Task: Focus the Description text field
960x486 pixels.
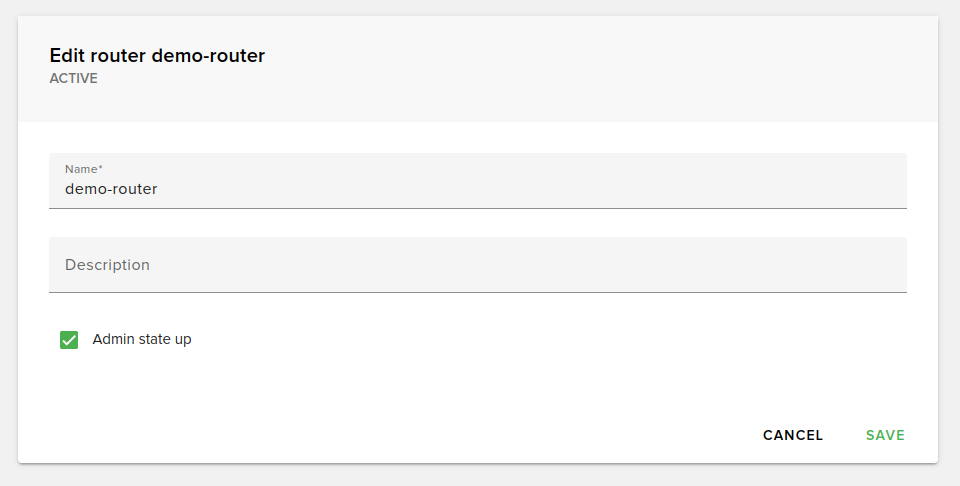Action: [x=477, y=265]
